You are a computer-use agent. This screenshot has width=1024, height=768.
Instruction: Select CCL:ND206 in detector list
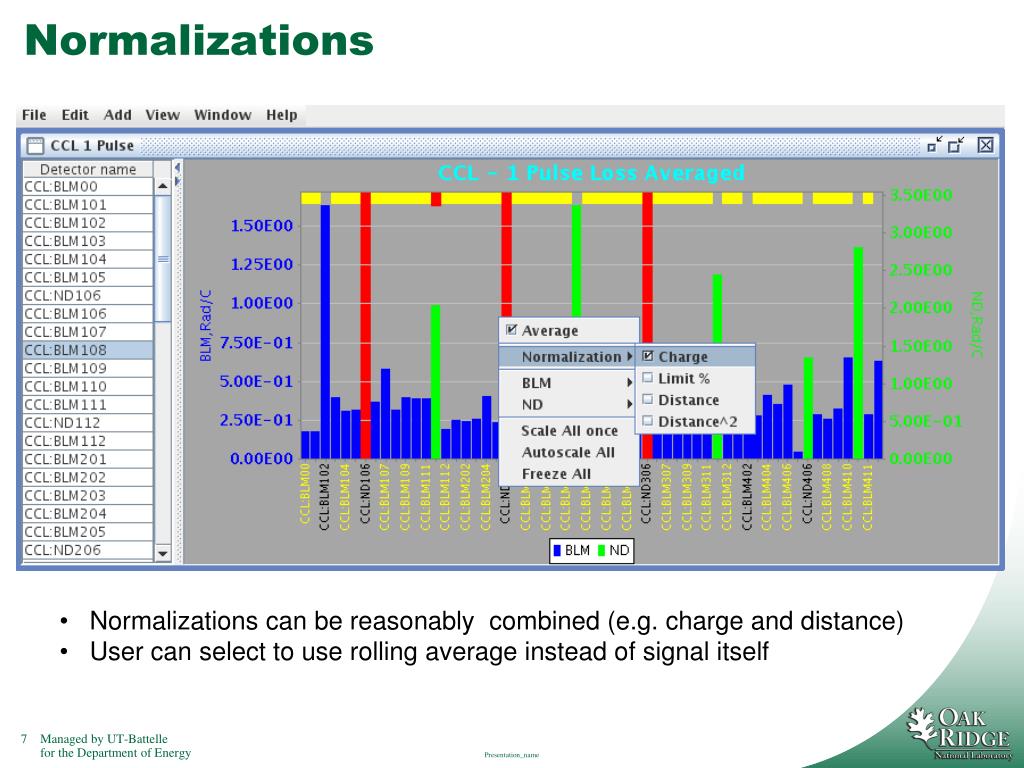click(88, 550)
